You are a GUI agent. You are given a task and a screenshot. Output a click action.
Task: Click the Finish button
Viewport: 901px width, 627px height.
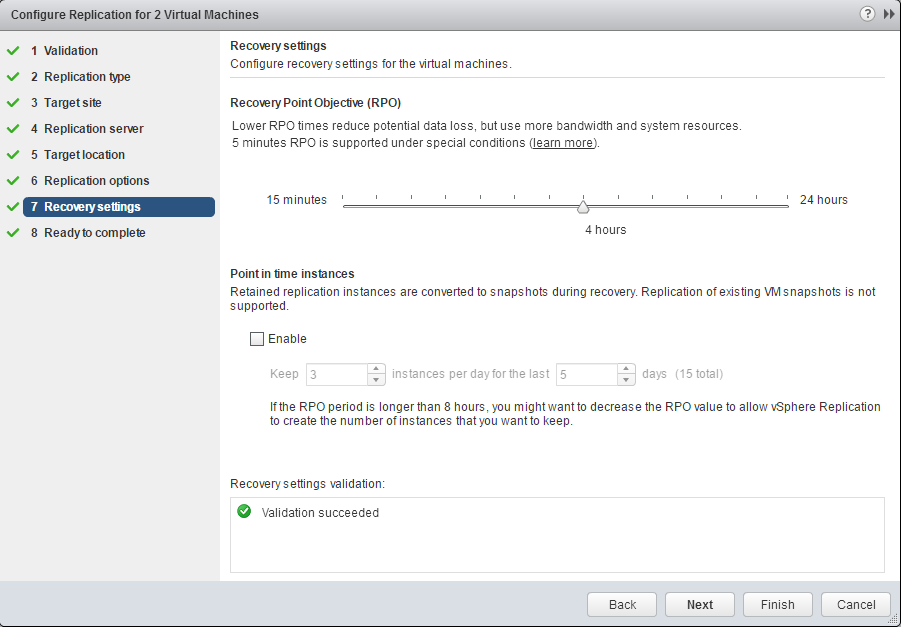[777, 604]
